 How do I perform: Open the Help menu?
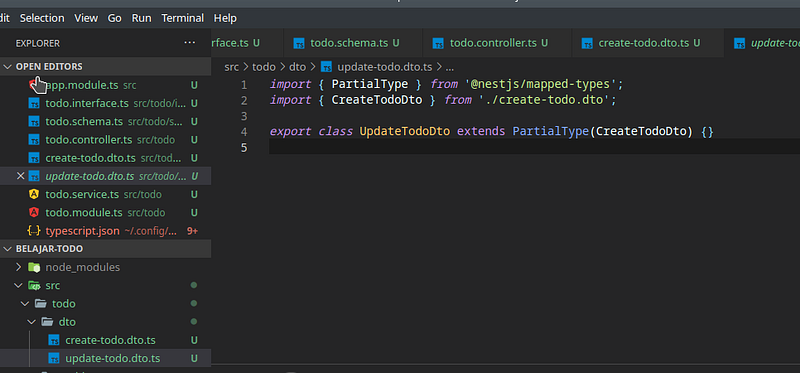point(225,18)
